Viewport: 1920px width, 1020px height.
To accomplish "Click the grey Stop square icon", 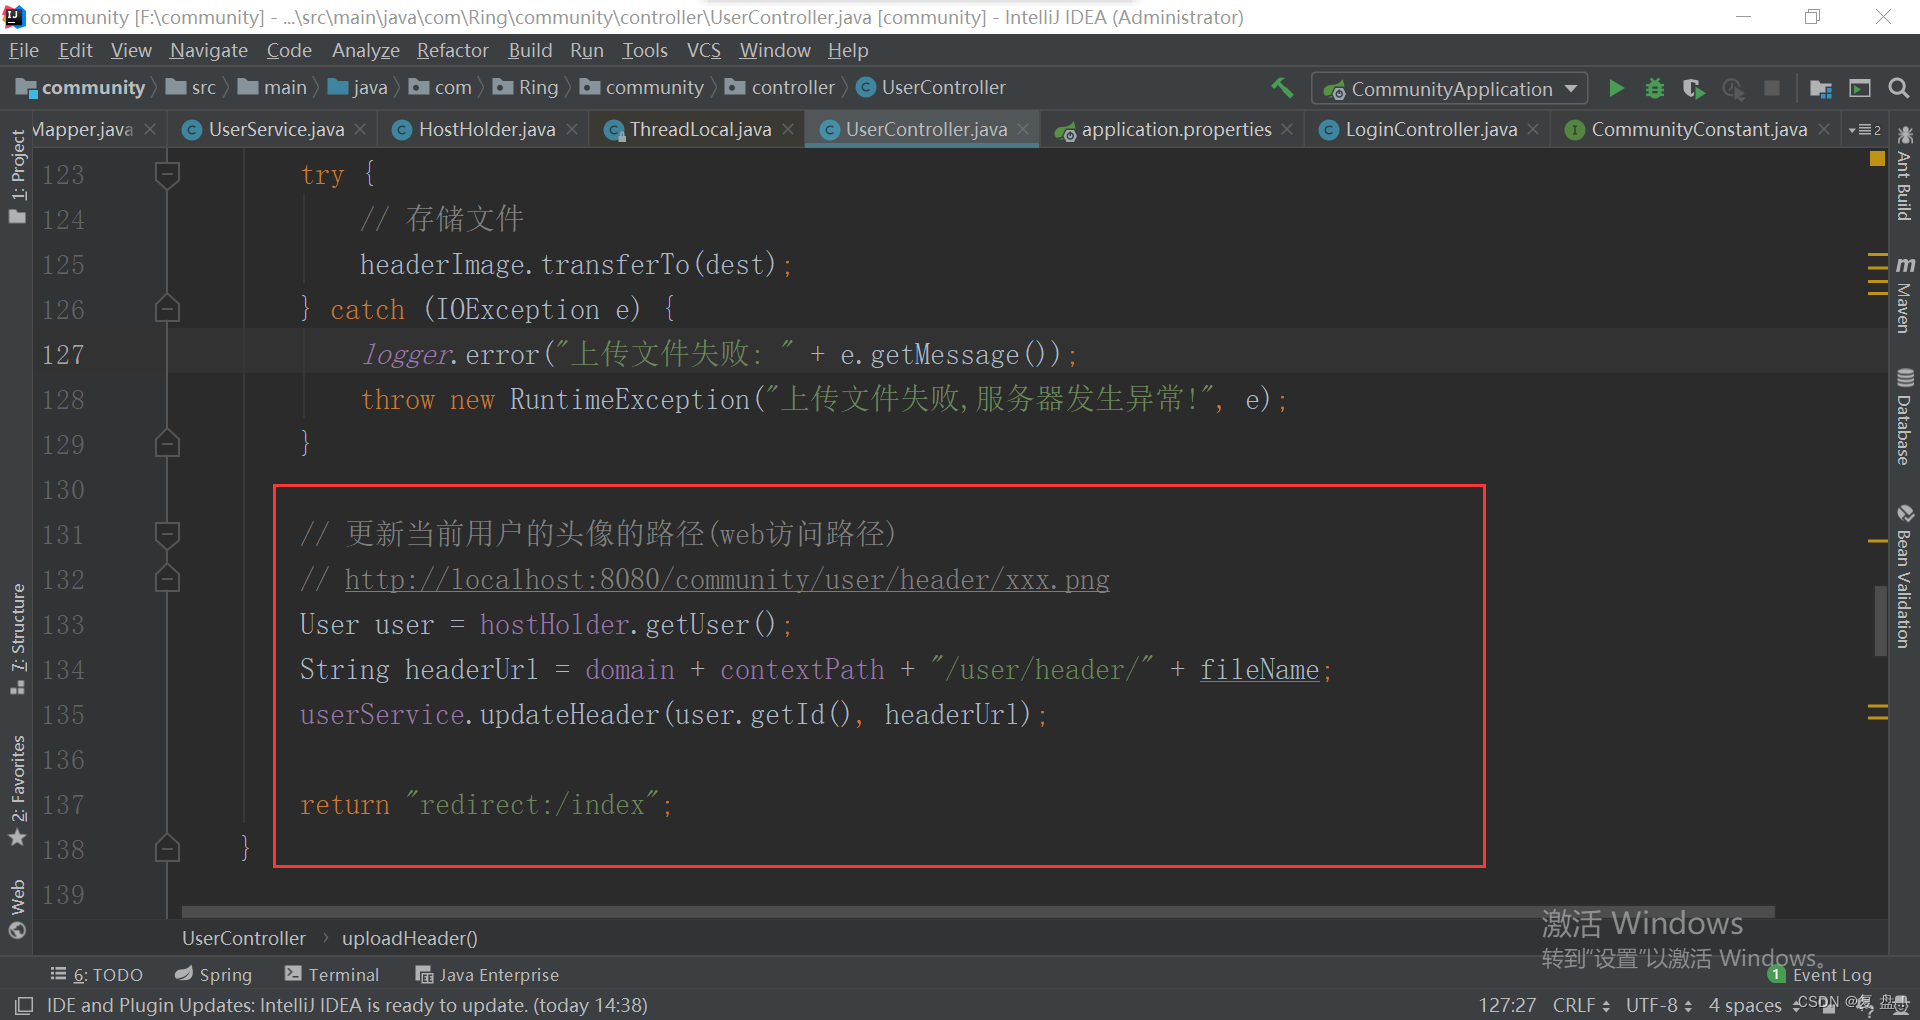I will (1772, 88).
